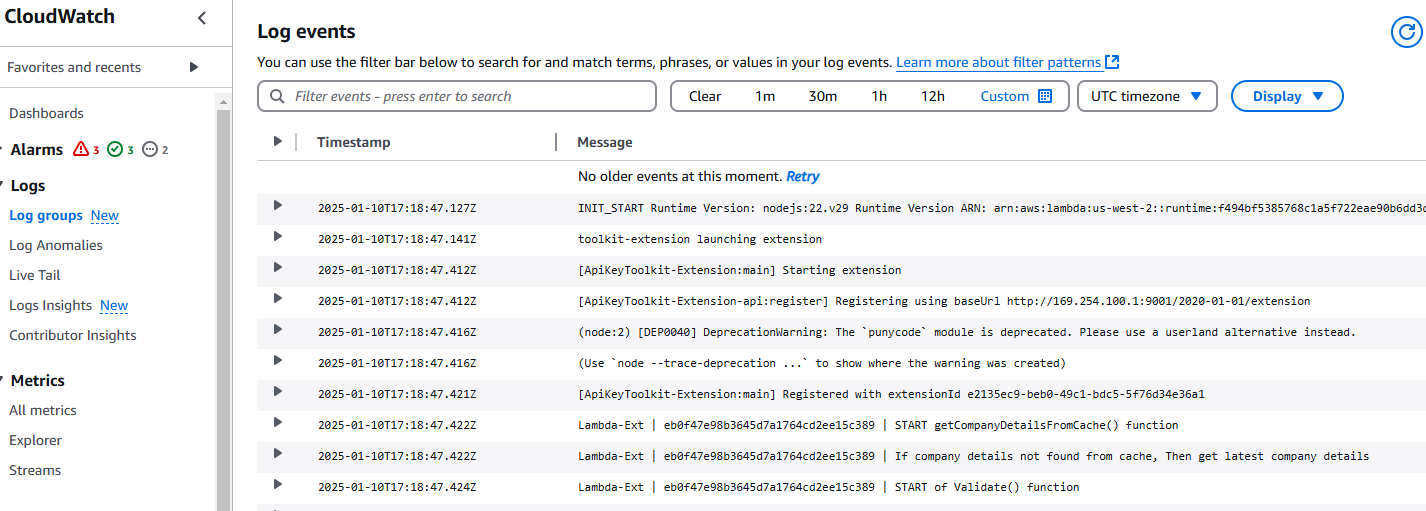Go to All metrics
This screenshot has width=1426, height=511.
(x=43, y=410)
